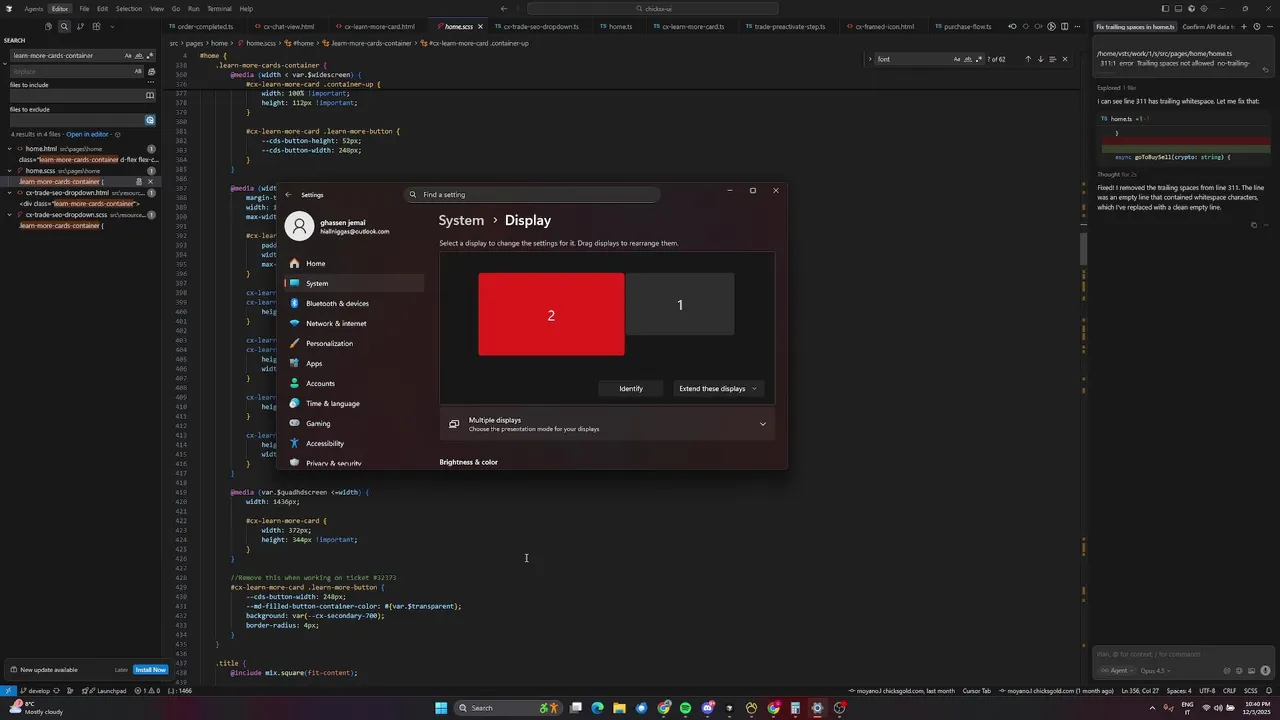Open the Terminal menu
The width and height of the screenshot is (1280, 720).
(x=219, y=8)
